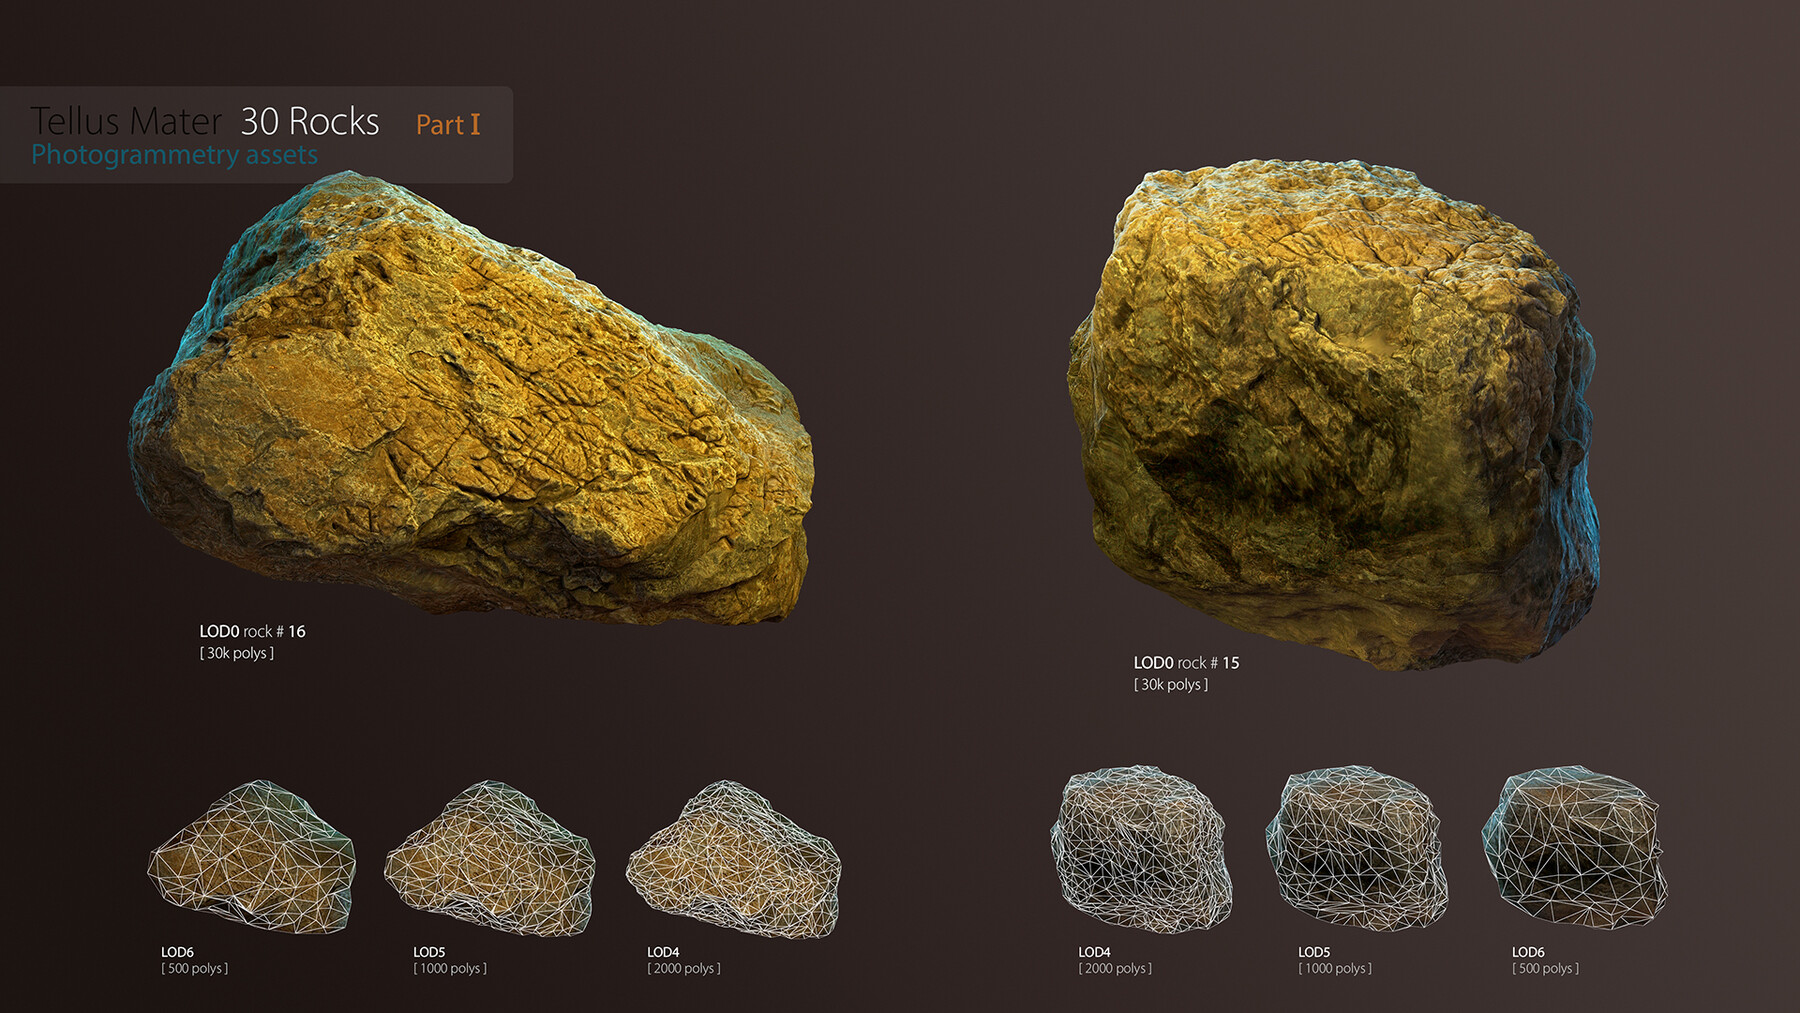1800x1013 pixels.
Task: Click "[ 1000 polys ]" in rock 16's row
Action: (450, 968)
